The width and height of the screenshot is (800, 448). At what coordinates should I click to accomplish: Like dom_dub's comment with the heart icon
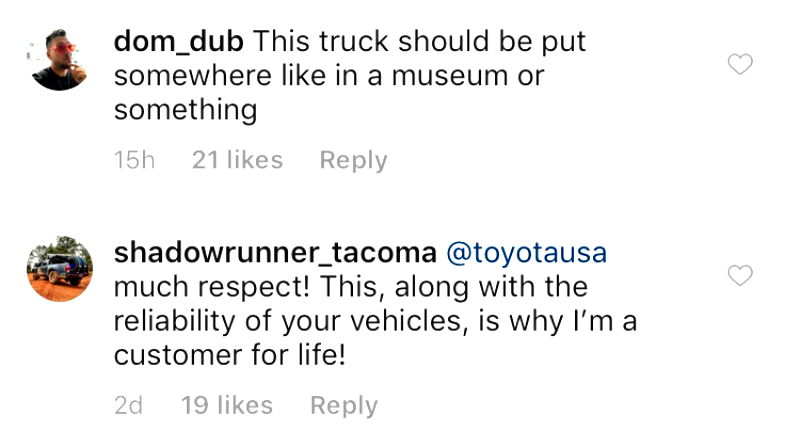coord(739,66)
